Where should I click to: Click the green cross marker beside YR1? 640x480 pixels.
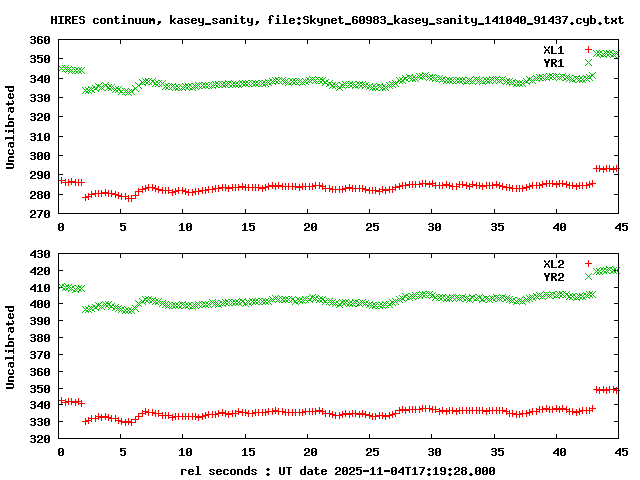click(x=588, y=62)
